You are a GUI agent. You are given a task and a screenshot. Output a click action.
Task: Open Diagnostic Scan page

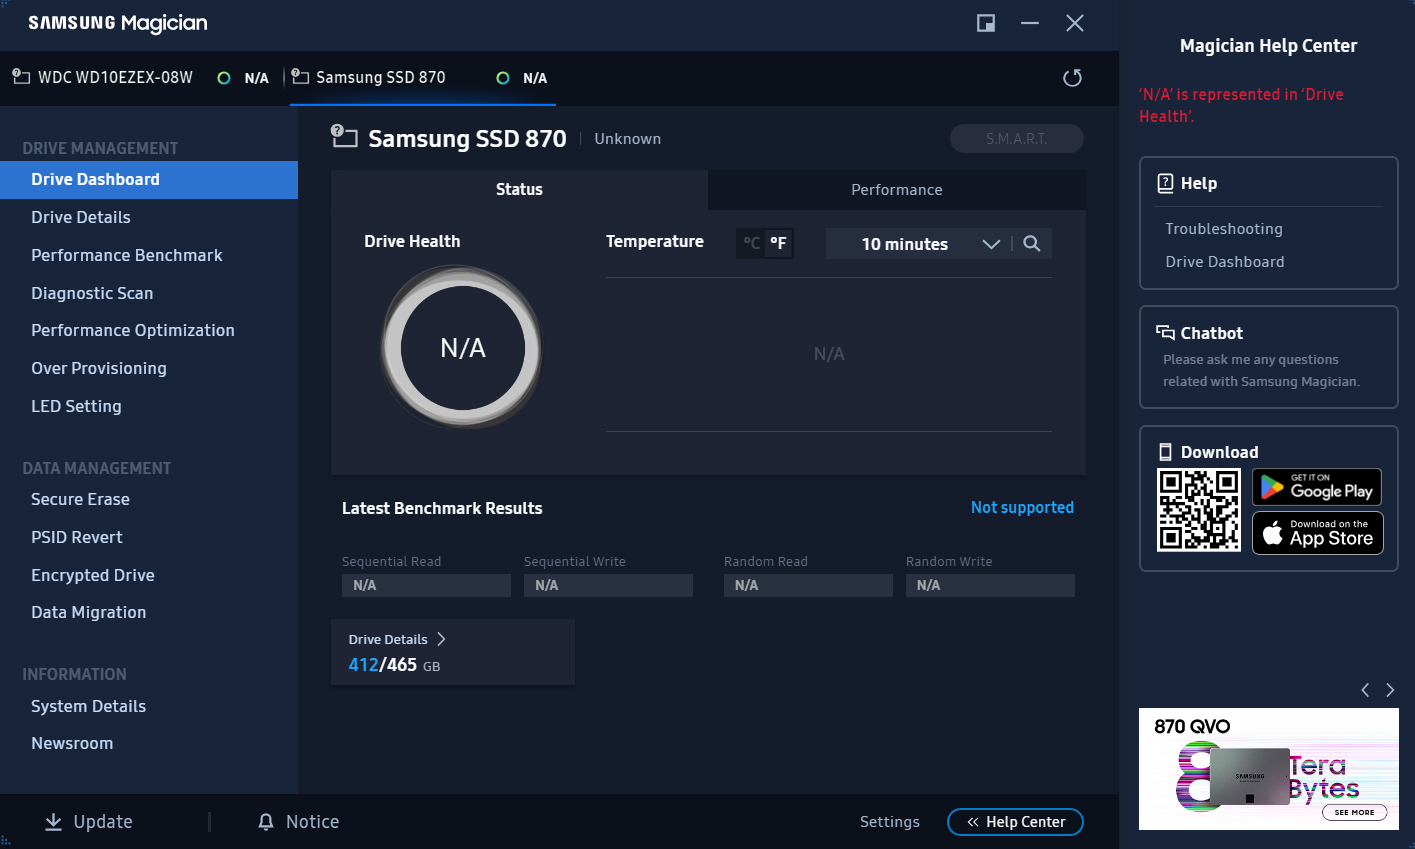click(x=92, y=293)
